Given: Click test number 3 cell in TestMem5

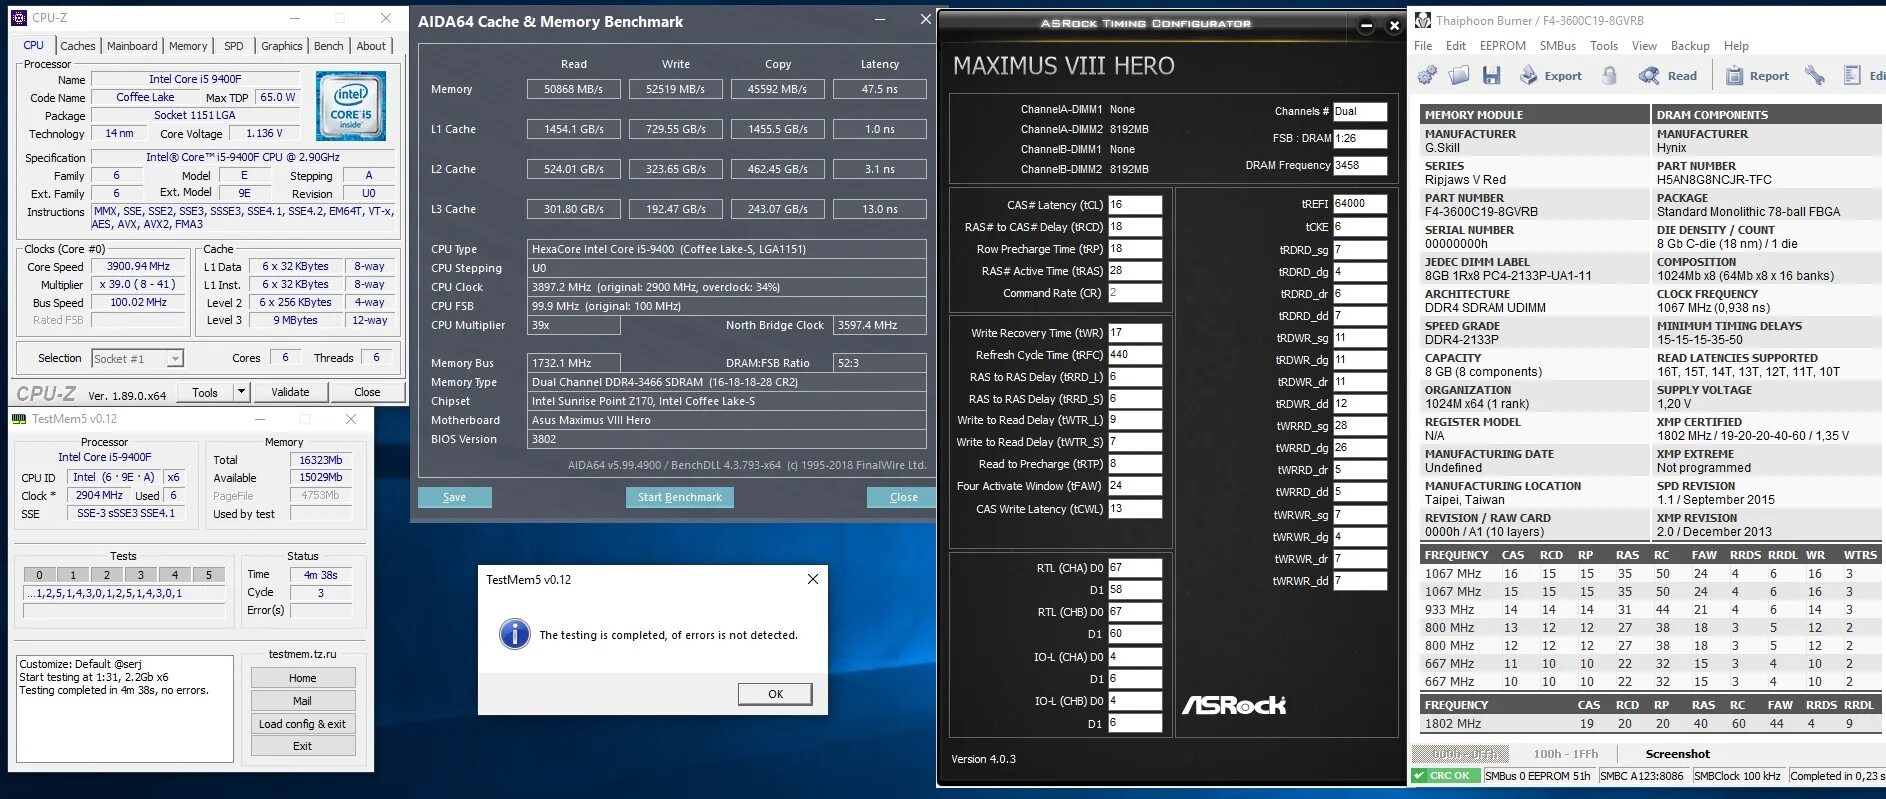Looking at the screenshot, I should coord(141,575).
